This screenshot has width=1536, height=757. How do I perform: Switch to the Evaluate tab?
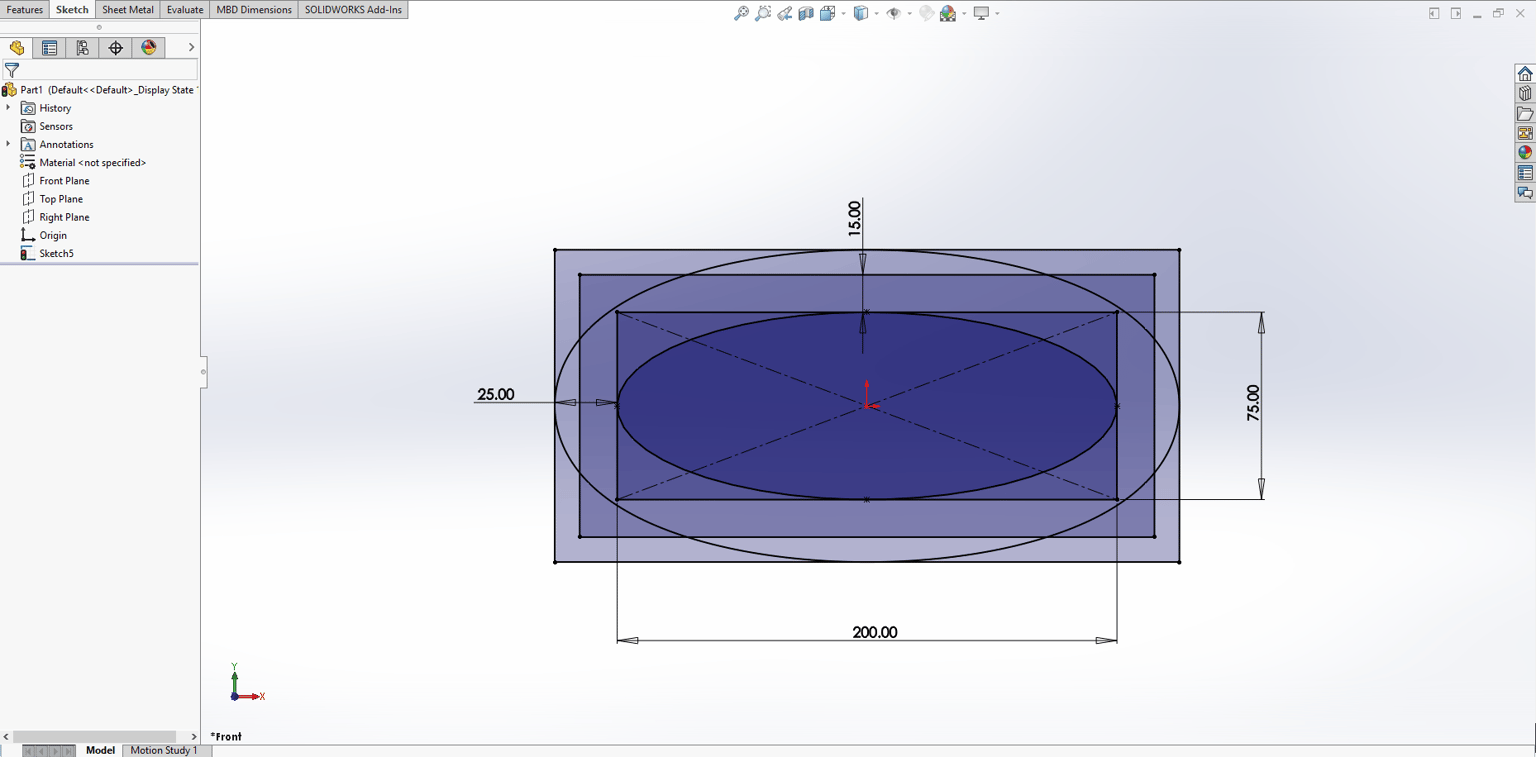(x=185, y=10)
